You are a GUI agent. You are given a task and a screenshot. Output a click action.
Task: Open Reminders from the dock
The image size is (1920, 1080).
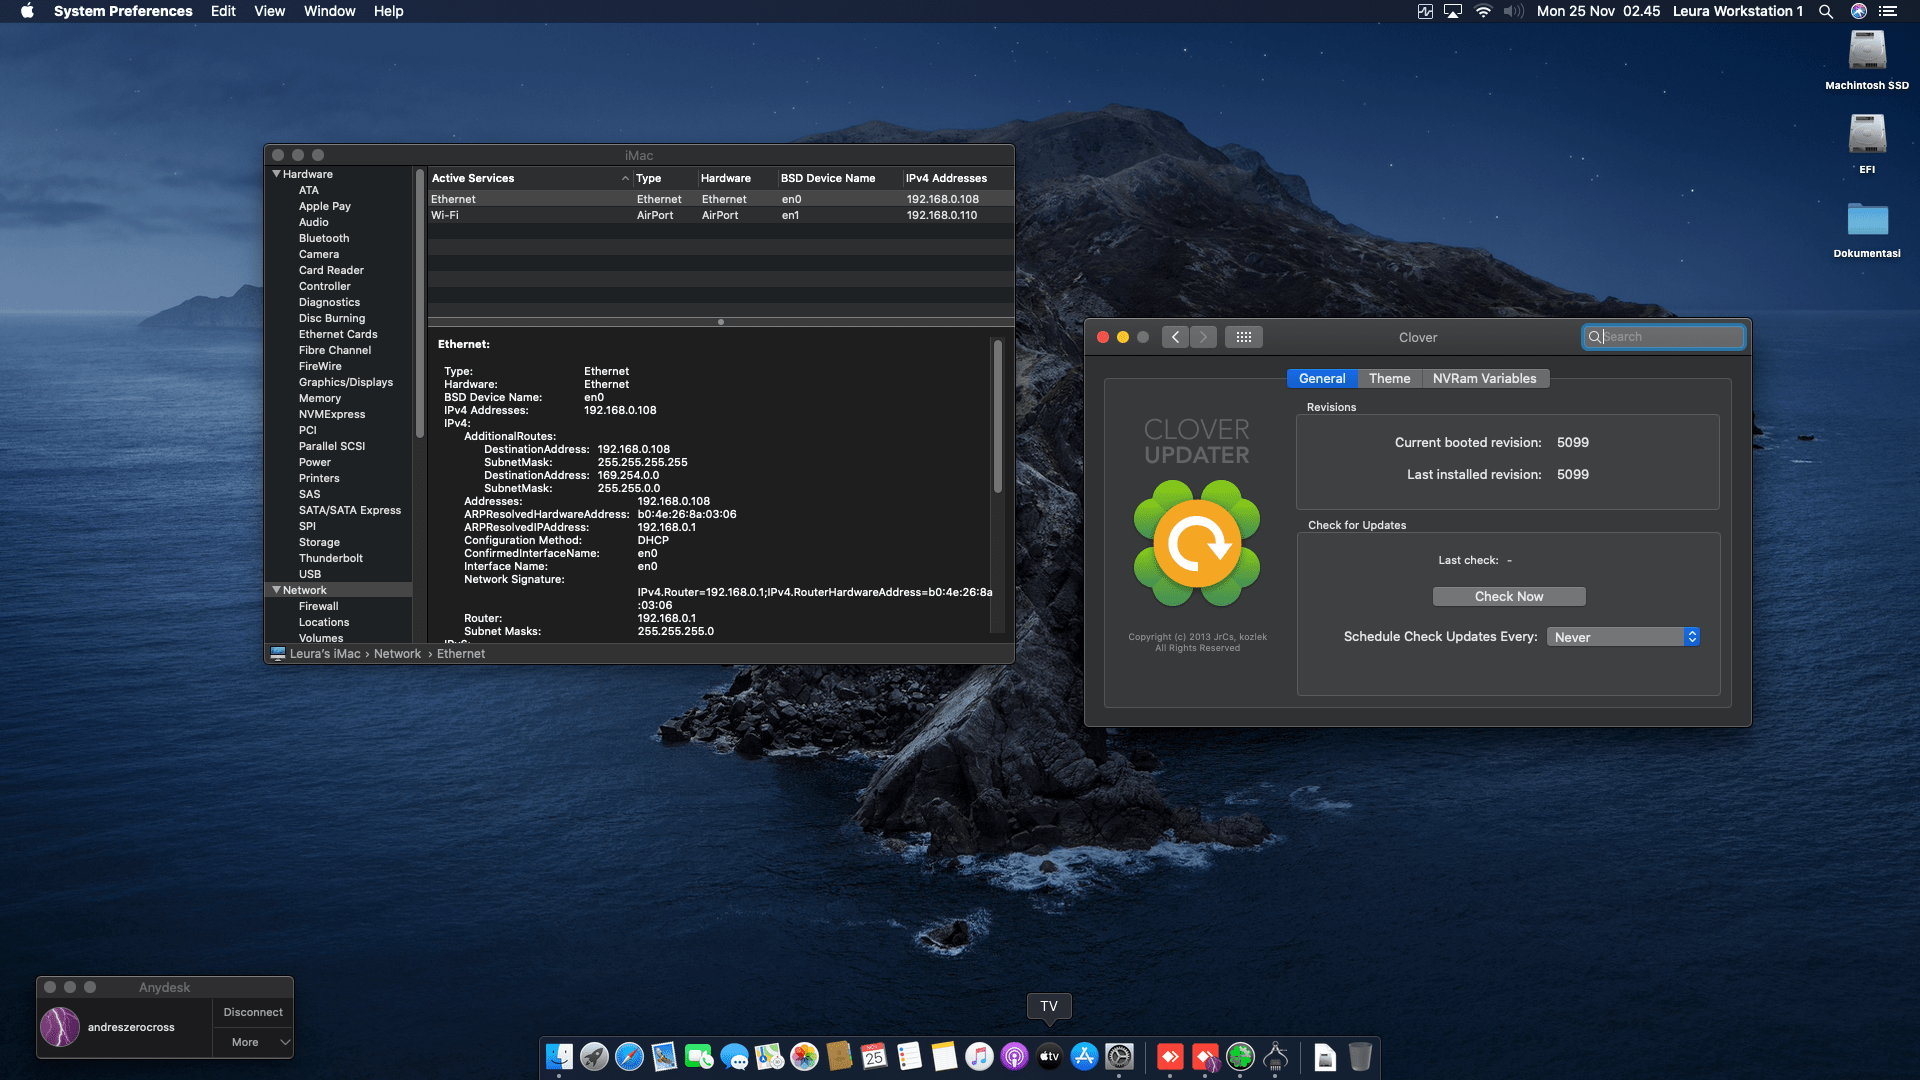909,1057
